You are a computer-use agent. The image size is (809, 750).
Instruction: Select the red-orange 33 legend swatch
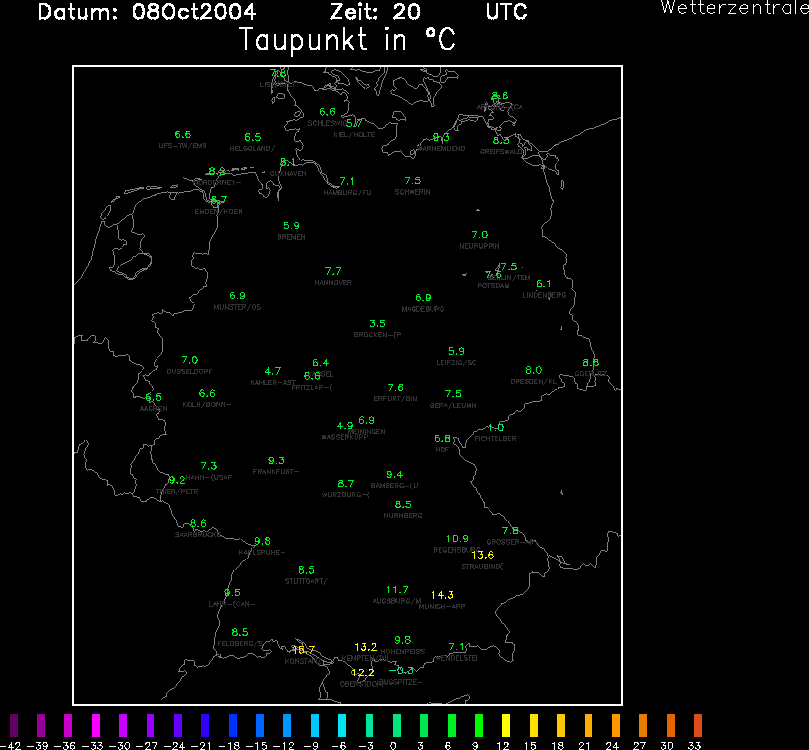click(x=698, y=725)
